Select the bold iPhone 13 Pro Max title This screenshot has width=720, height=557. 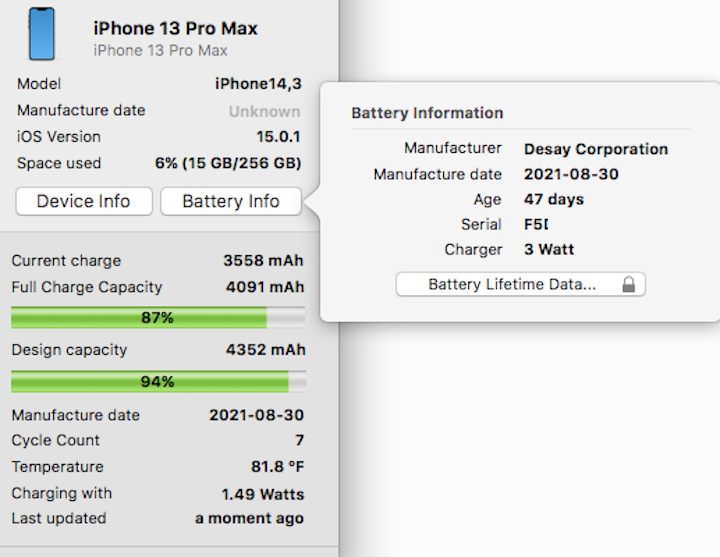175,28
